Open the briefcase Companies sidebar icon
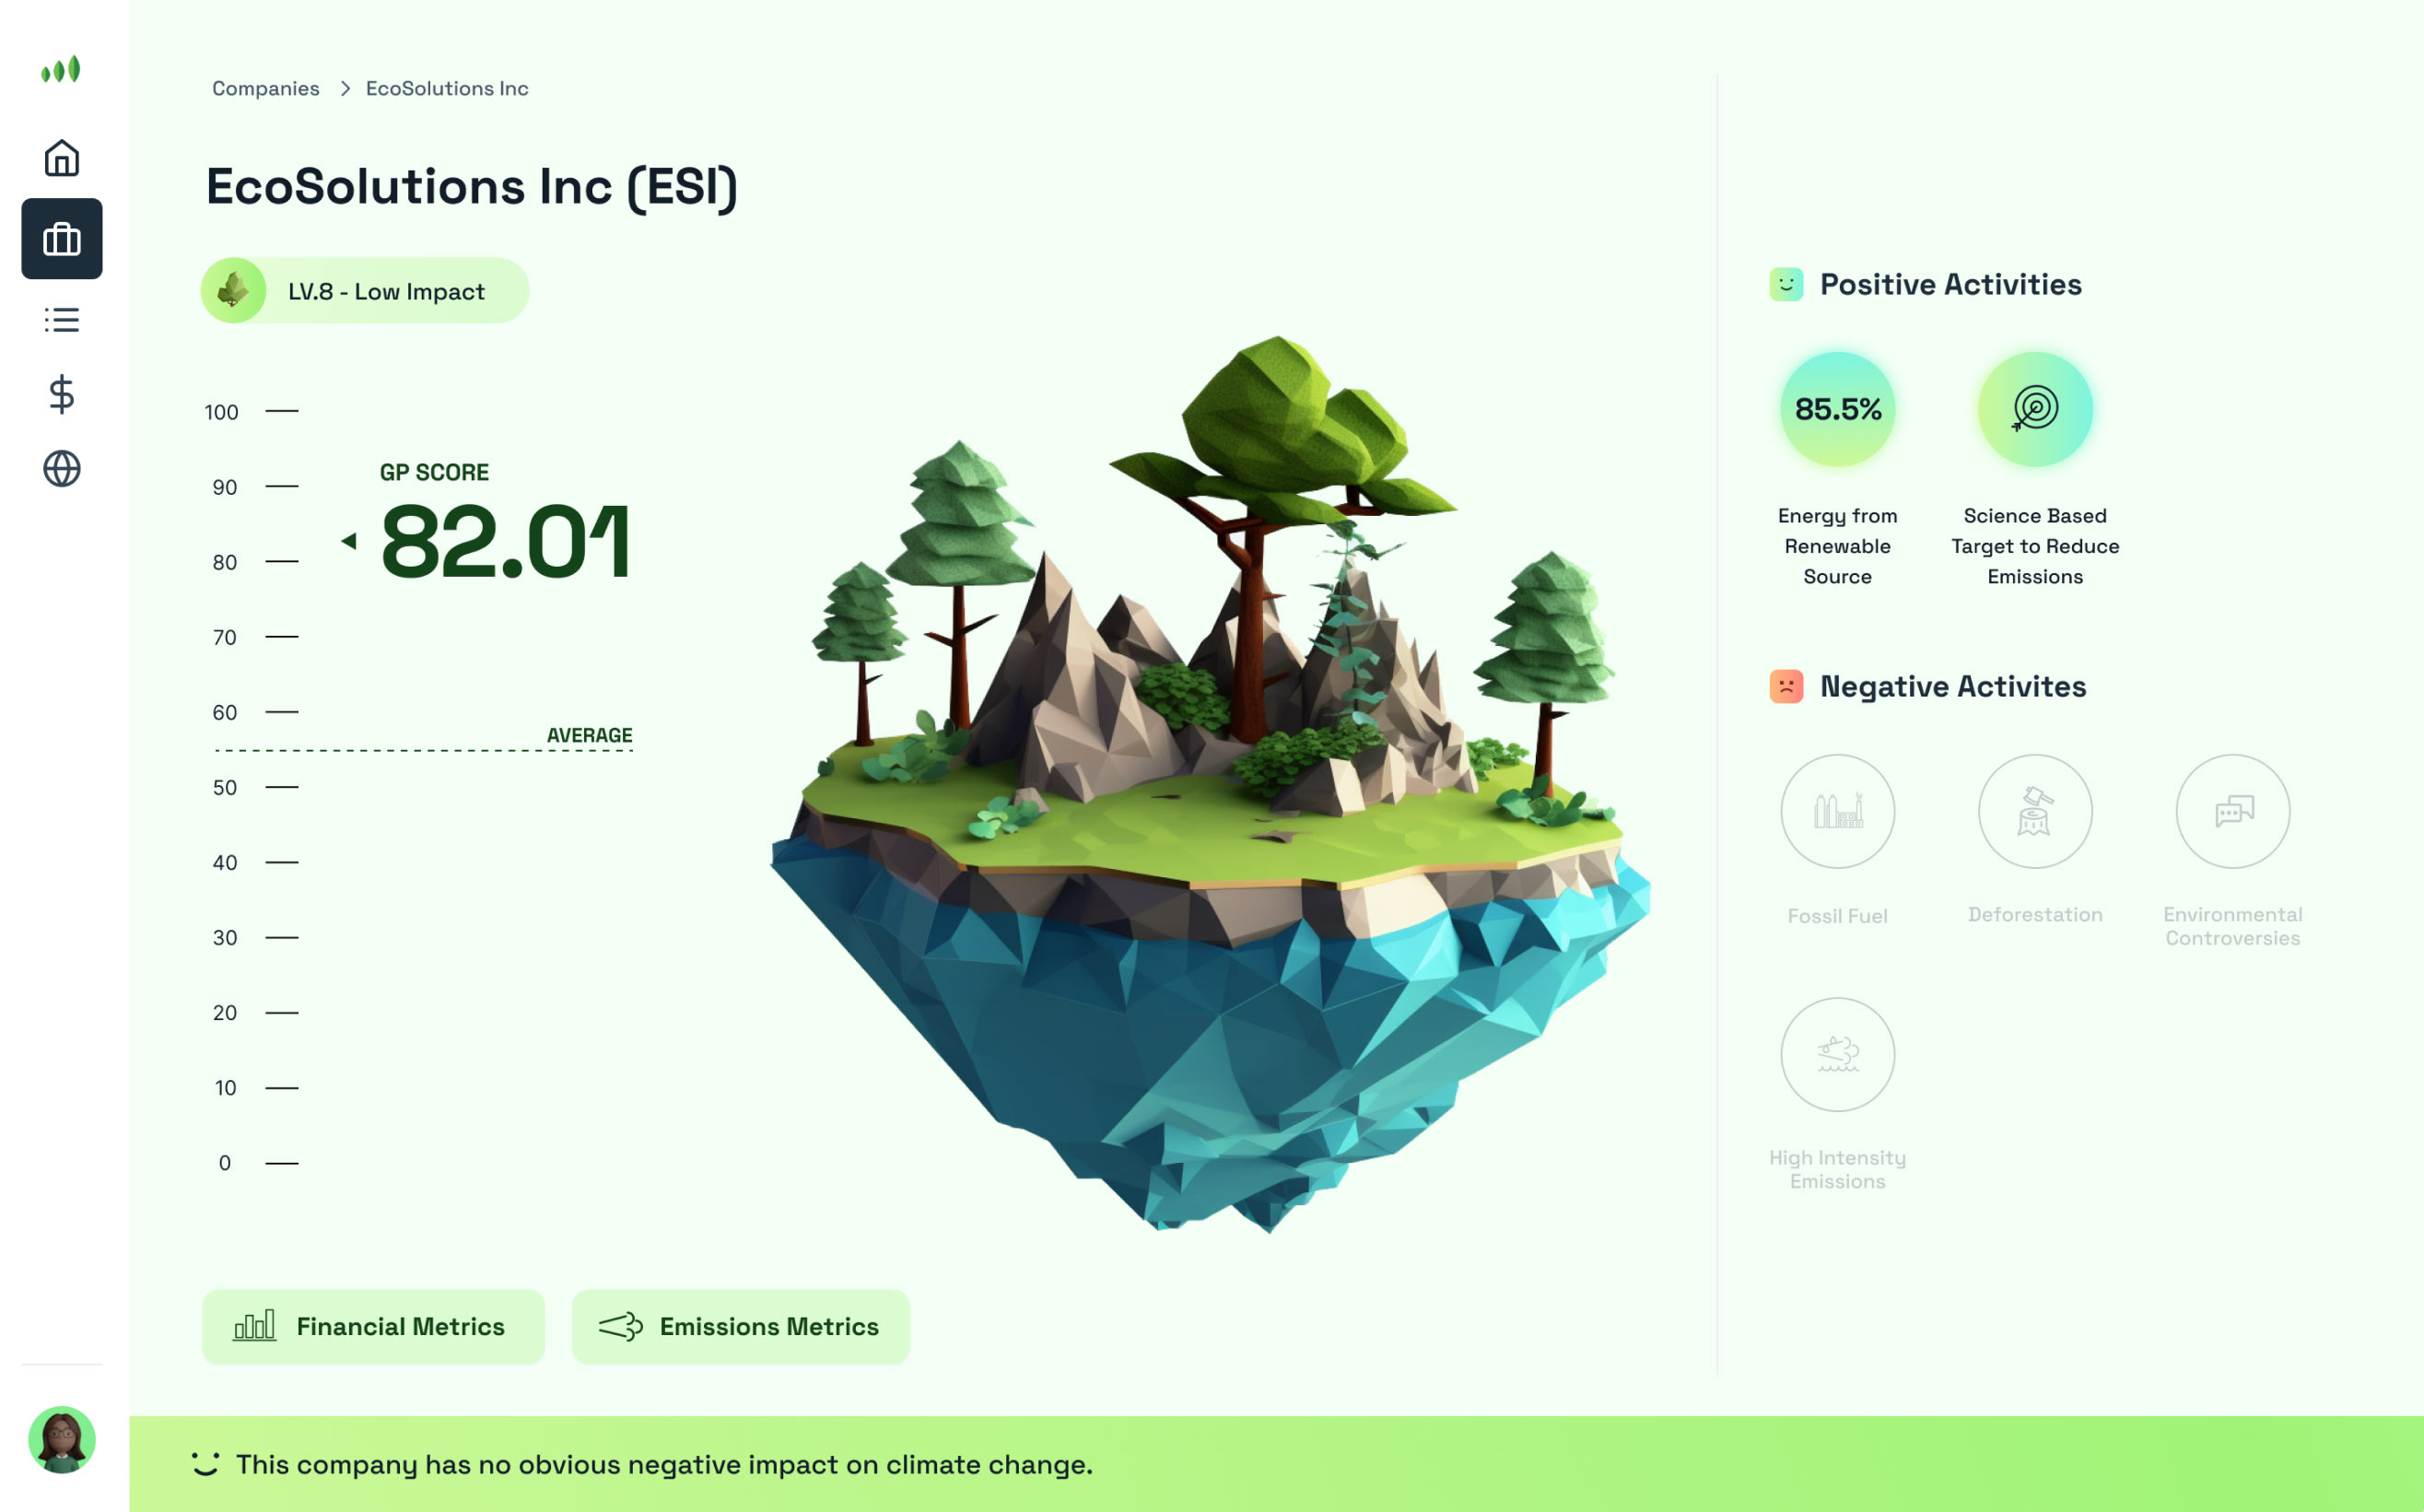Screen dimensions: 2424x1512 (62, 239)
